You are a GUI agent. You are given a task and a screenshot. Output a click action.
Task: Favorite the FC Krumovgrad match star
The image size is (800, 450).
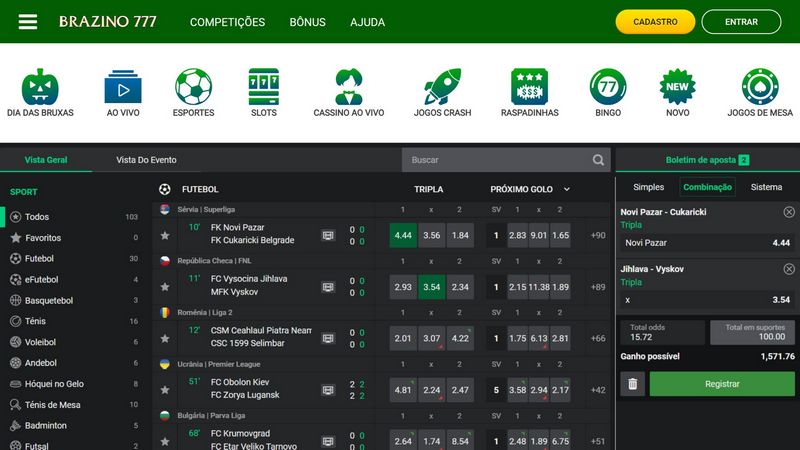click(x=165, y=441)
